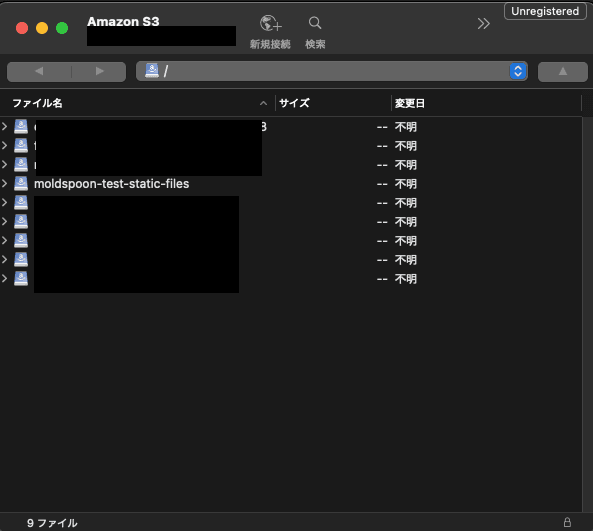593x531 pixels.
Task: Click the 9 ファイル status text
Action: (52, 523)
